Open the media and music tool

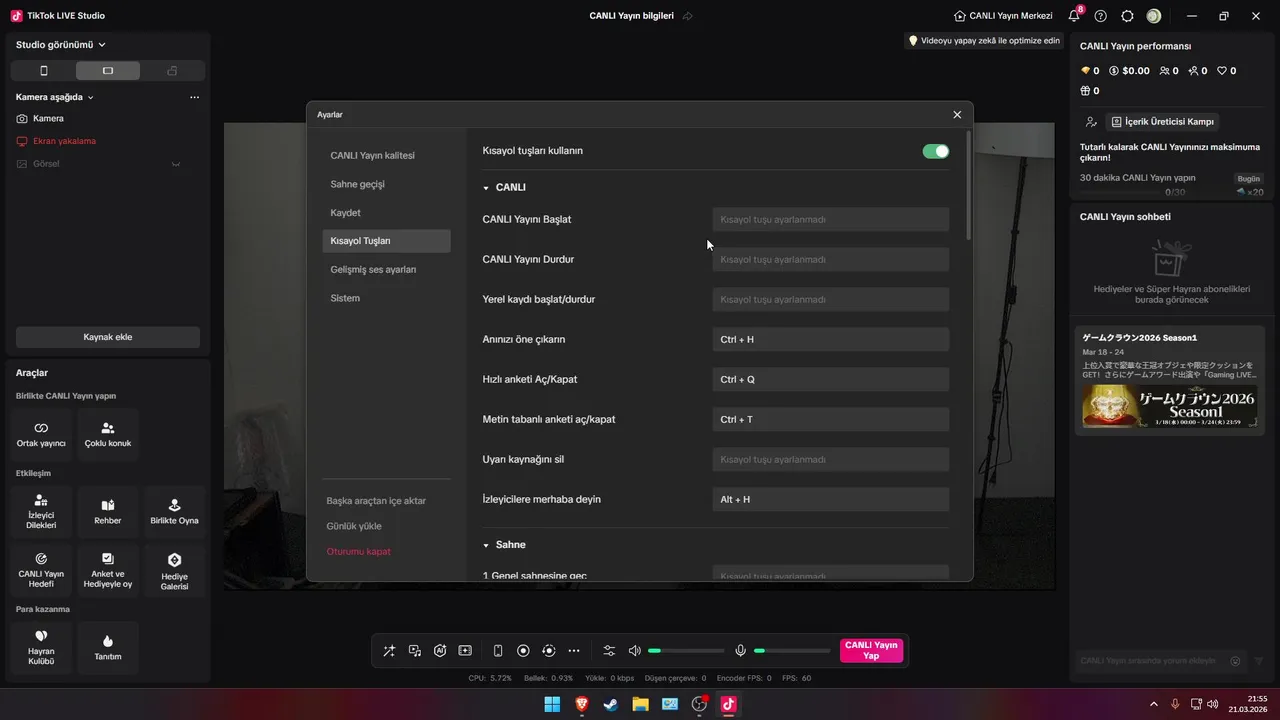pyautogui.click(x=415, y=650)
